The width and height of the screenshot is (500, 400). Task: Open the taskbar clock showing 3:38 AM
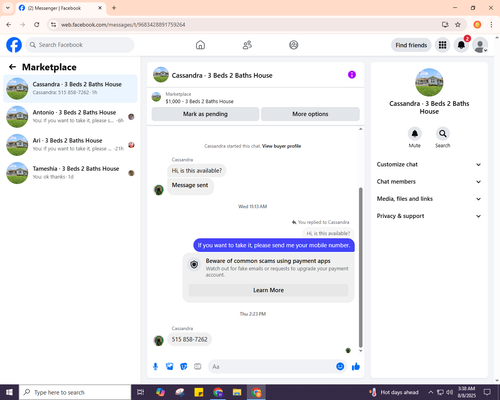pos(467,392)
